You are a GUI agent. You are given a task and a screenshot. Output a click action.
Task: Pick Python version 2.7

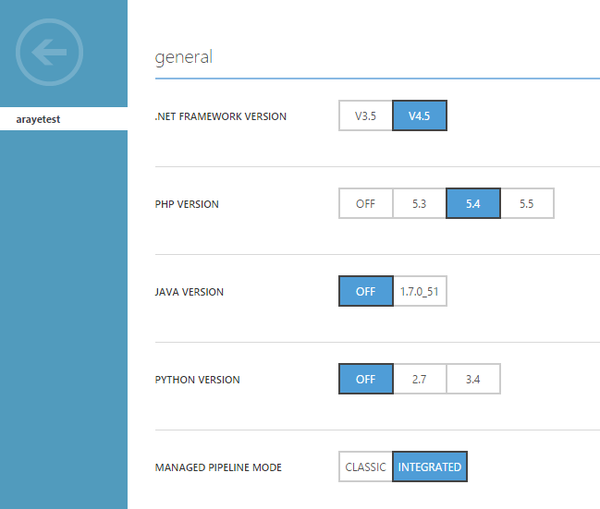tap(419, 380)
